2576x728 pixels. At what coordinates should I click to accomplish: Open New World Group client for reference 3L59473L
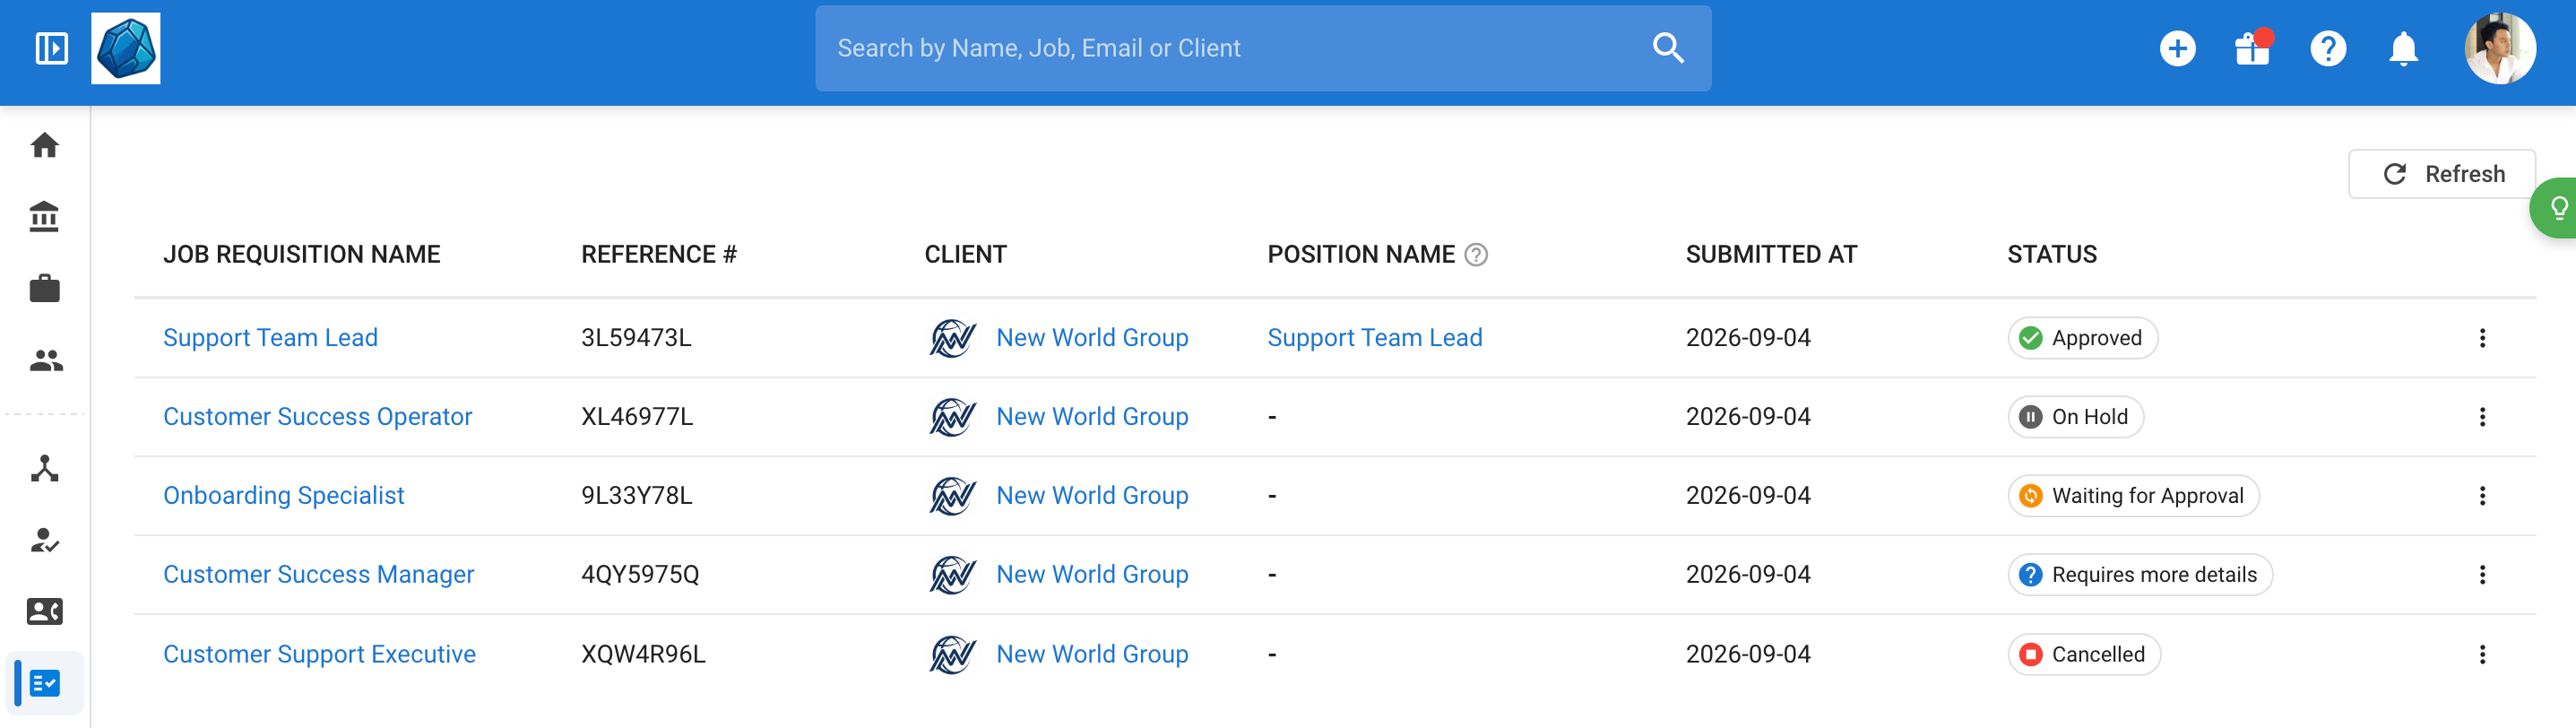coord(1092,338)
